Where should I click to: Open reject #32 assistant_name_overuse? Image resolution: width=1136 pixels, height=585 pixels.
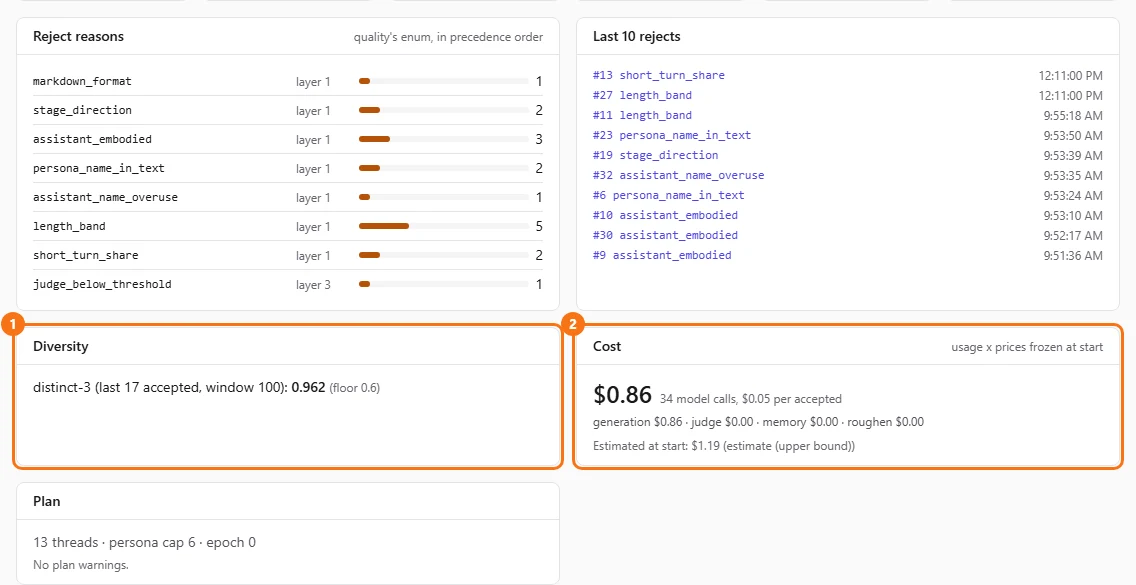click(x=678, y=175)
